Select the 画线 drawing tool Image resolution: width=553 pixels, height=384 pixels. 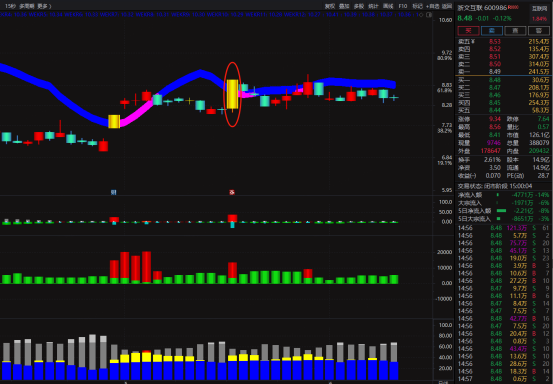(388, 6)
